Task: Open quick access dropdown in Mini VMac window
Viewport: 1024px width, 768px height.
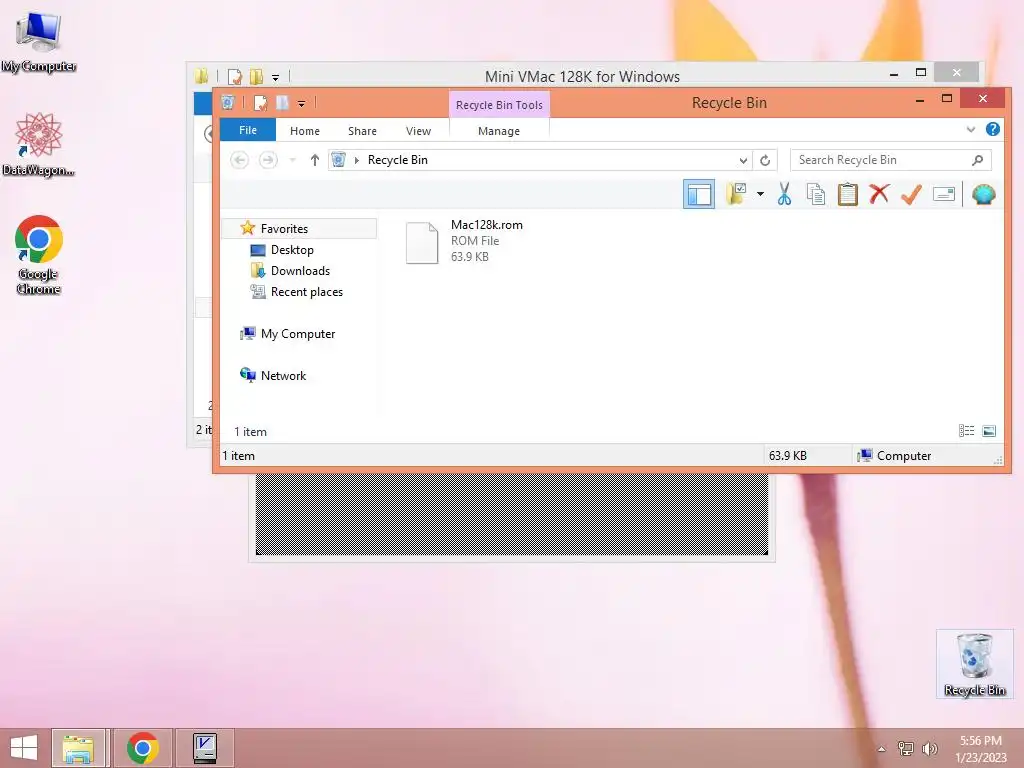Action: click(x=276, y=78)
